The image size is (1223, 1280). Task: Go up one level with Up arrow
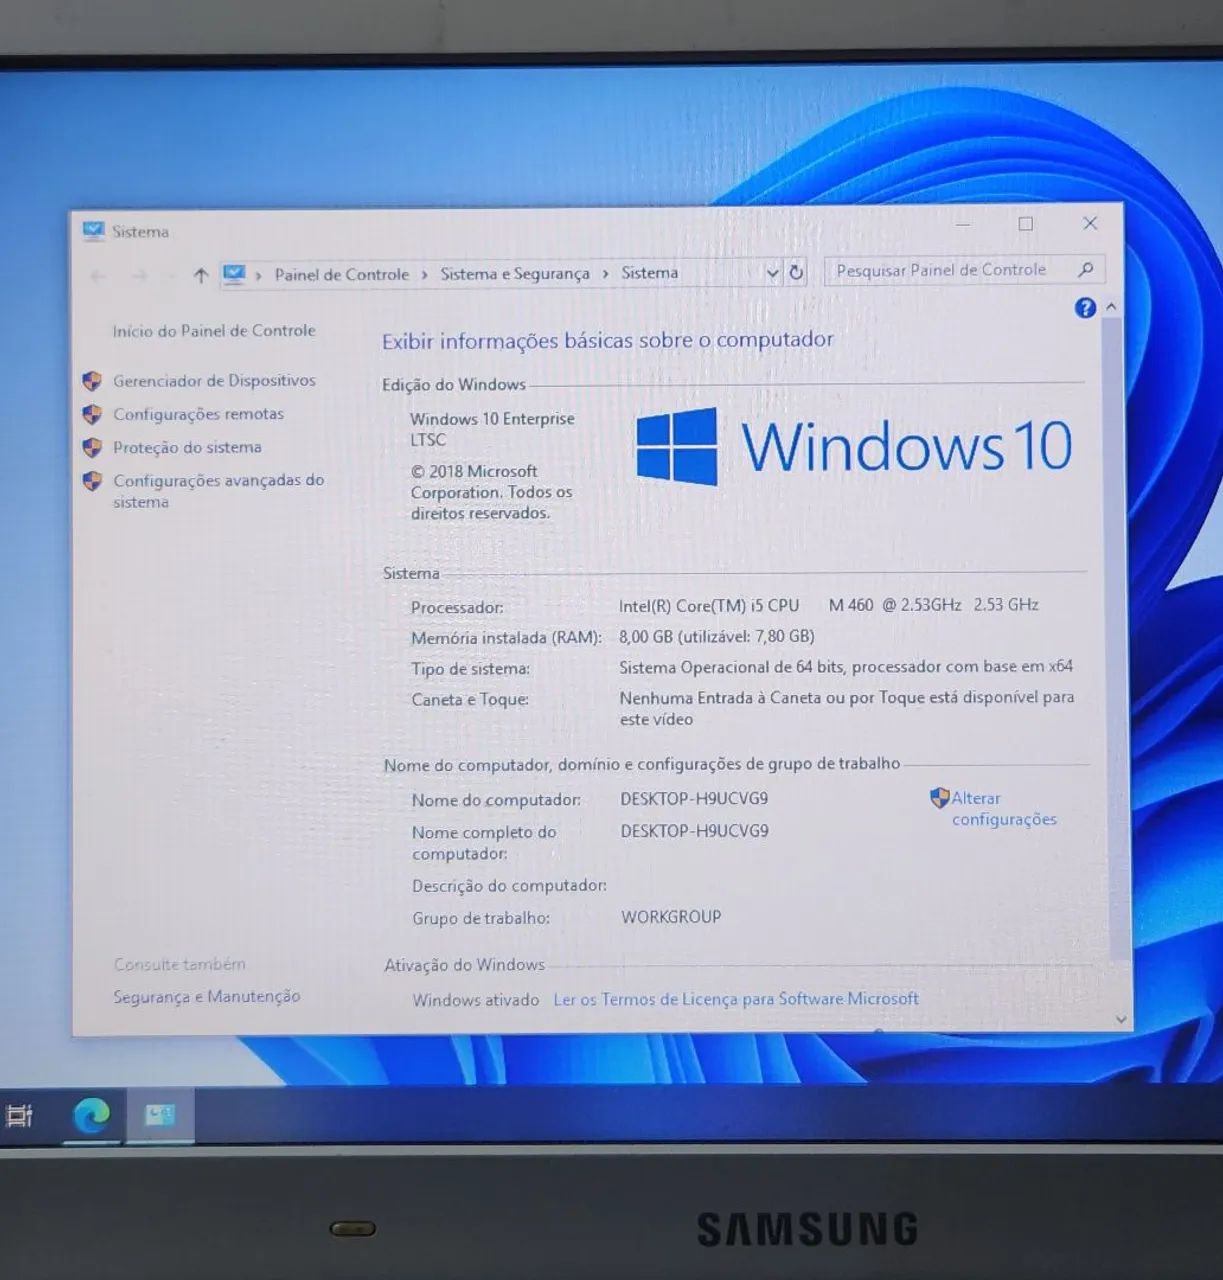tap(200, 276)
